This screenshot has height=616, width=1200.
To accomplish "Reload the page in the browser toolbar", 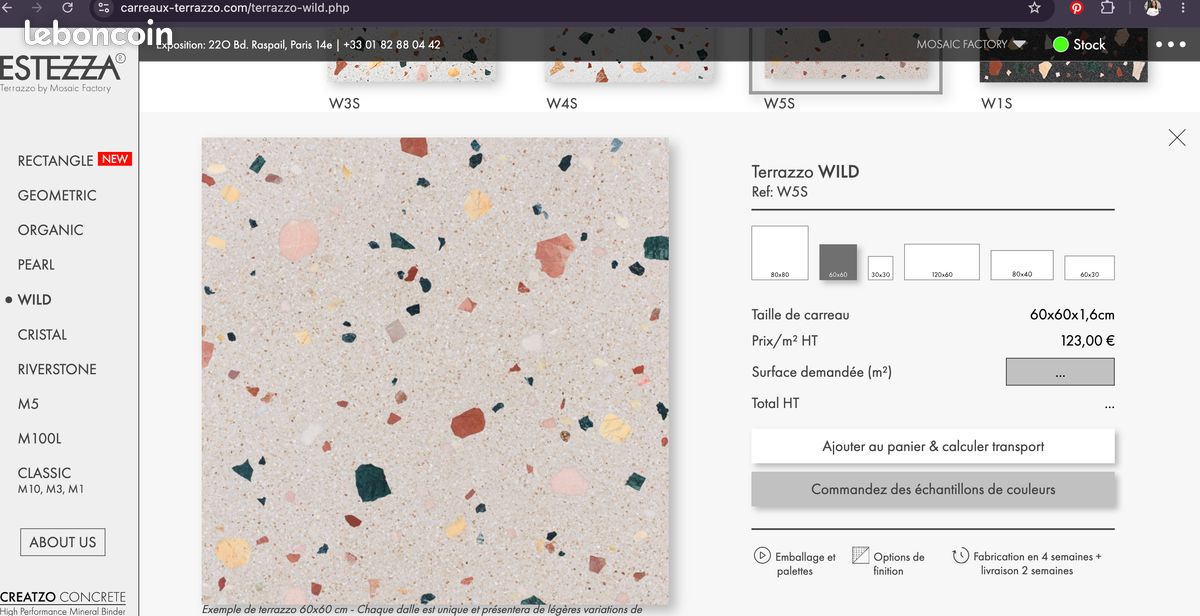I will coord(68,7).
